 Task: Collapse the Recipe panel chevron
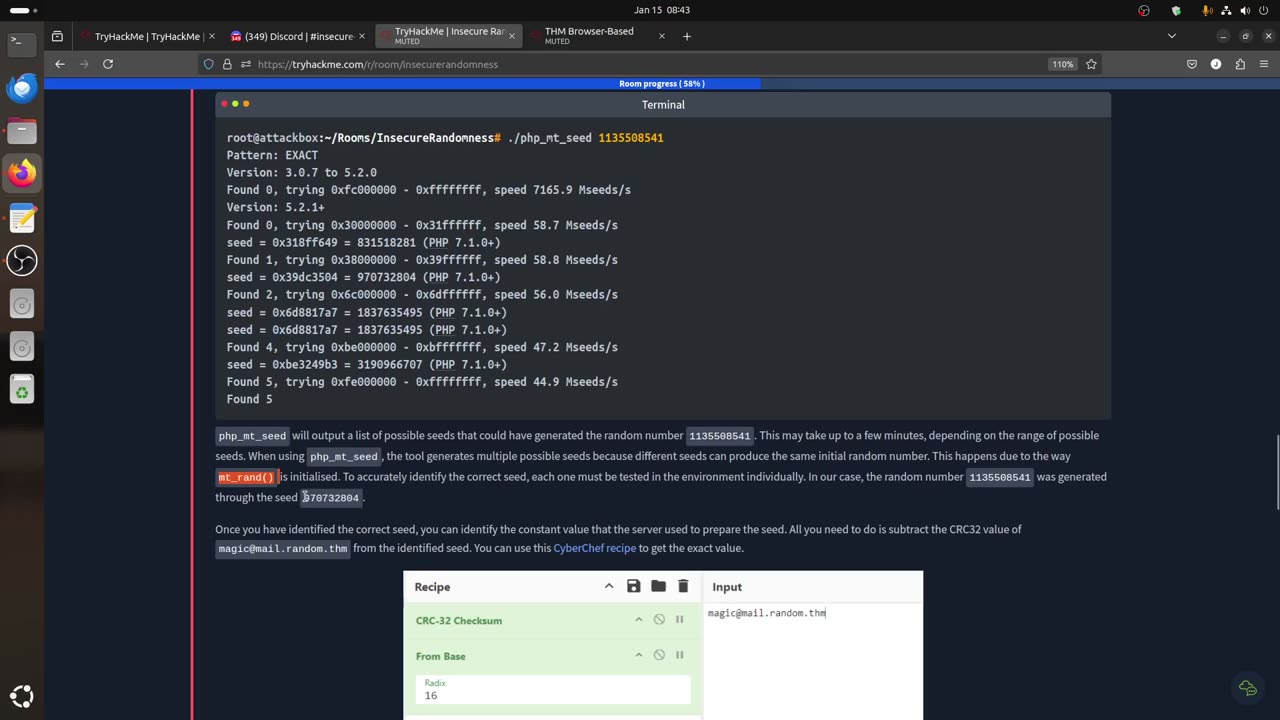(x=609, y=586)
